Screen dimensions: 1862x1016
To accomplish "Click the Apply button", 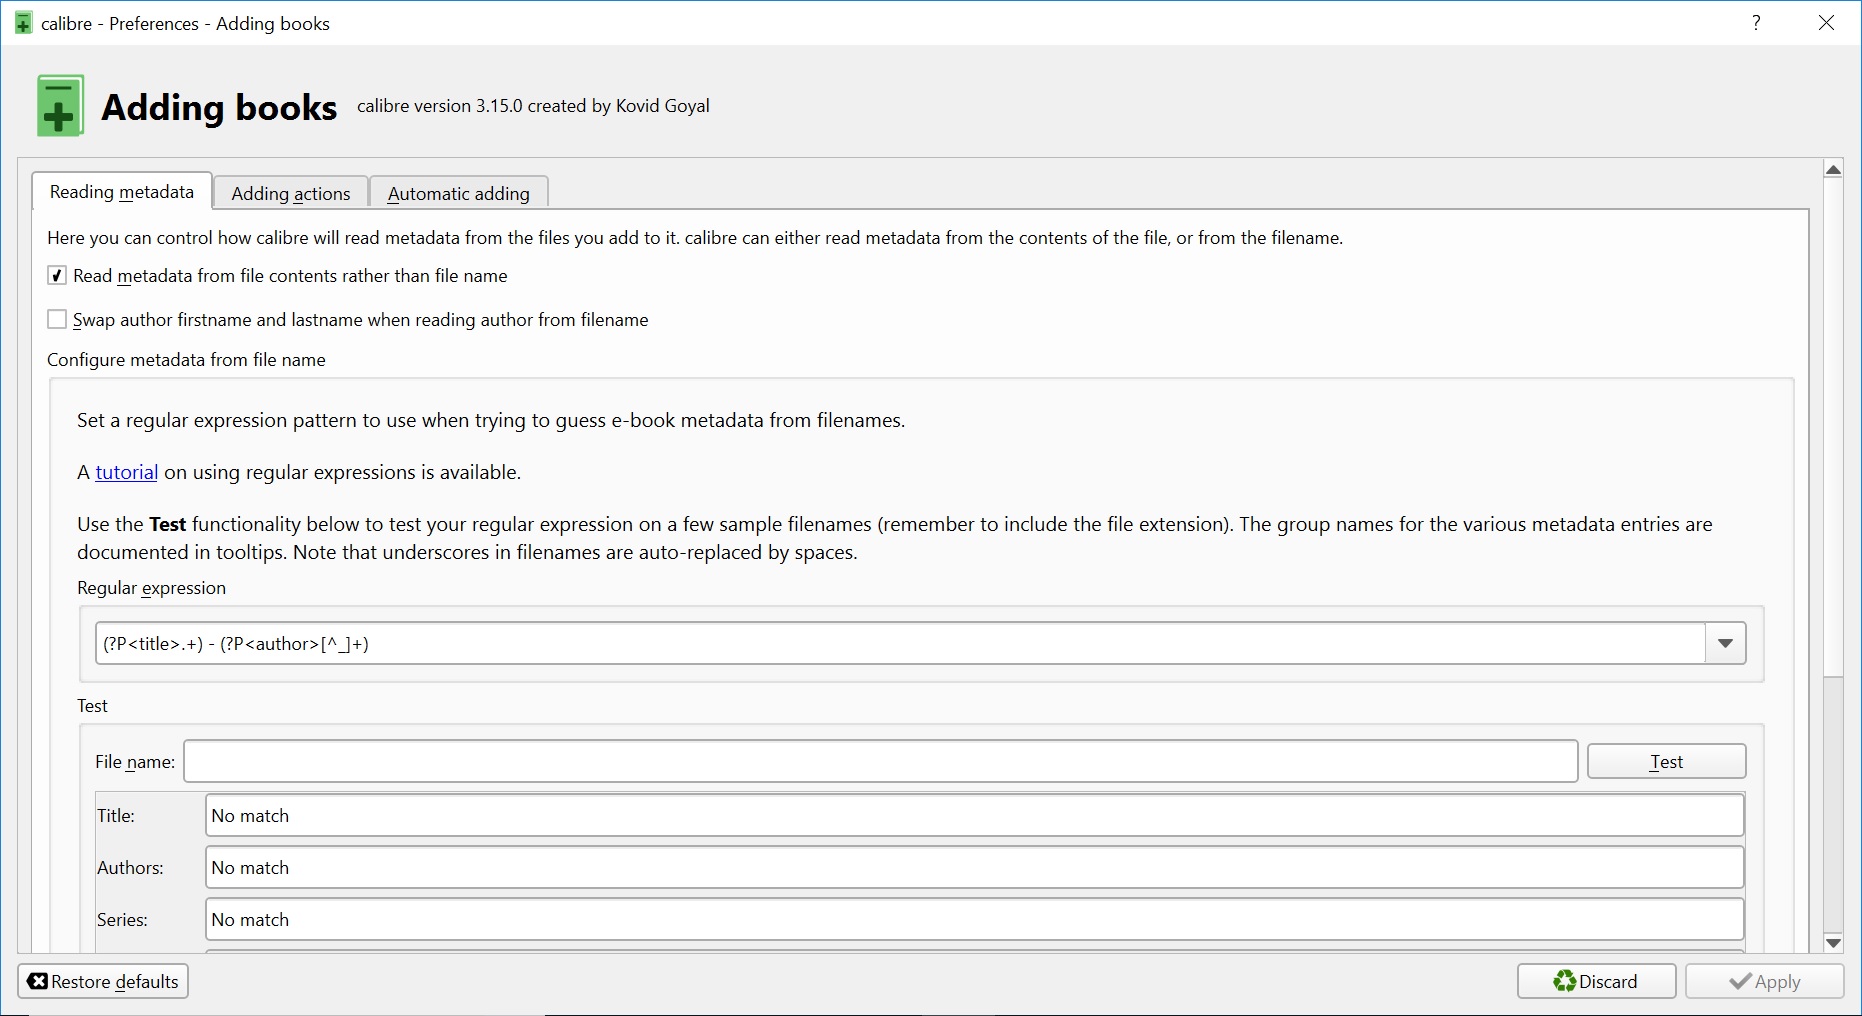I will tap(1764, 981).
